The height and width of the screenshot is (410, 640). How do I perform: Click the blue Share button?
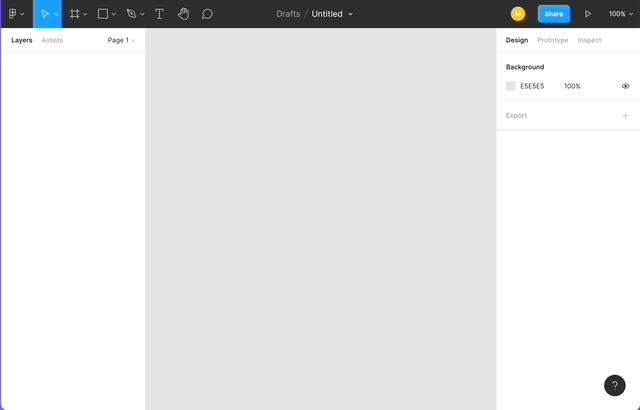coord(553,14)
